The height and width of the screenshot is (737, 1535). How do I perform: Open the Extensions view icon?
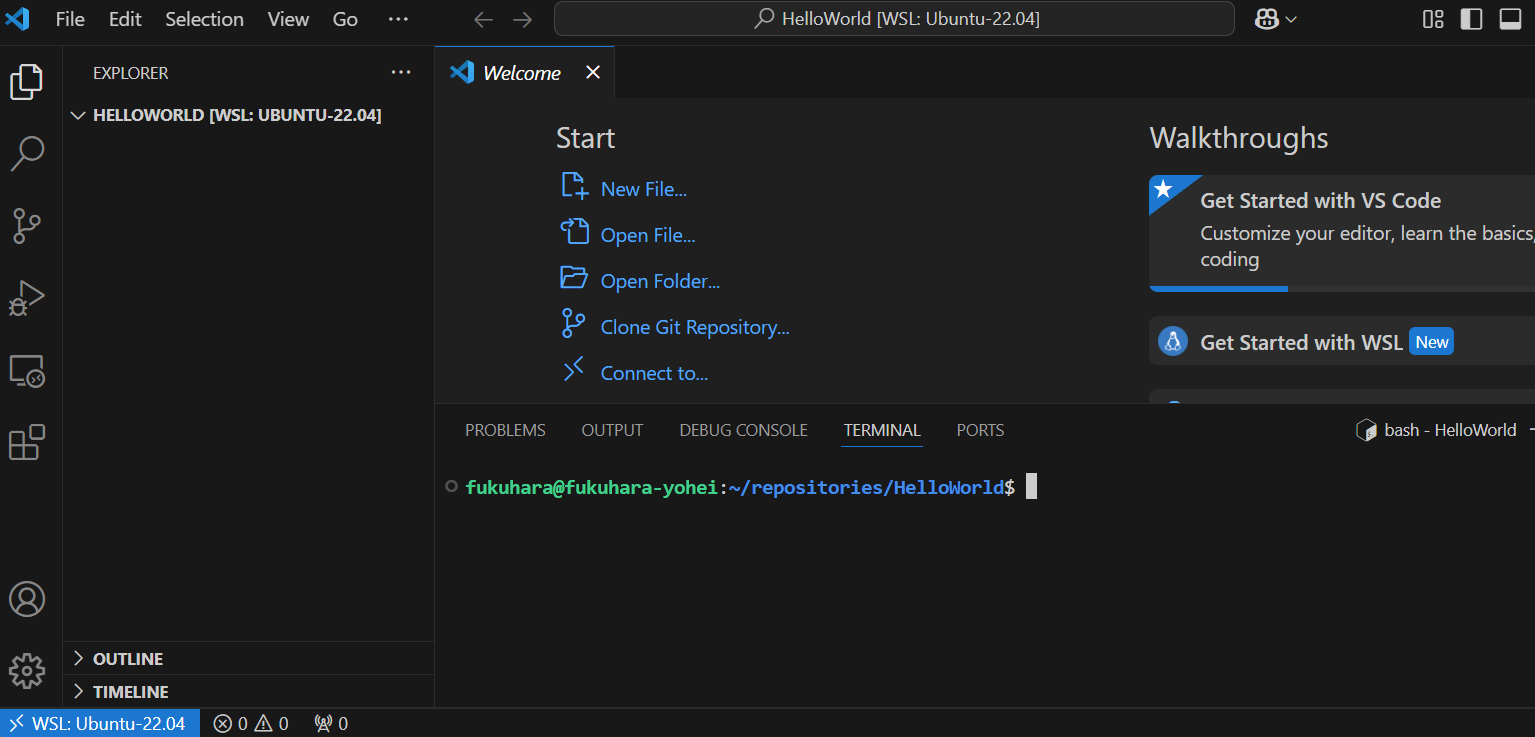pyautogui.click(x=27, y=442)
